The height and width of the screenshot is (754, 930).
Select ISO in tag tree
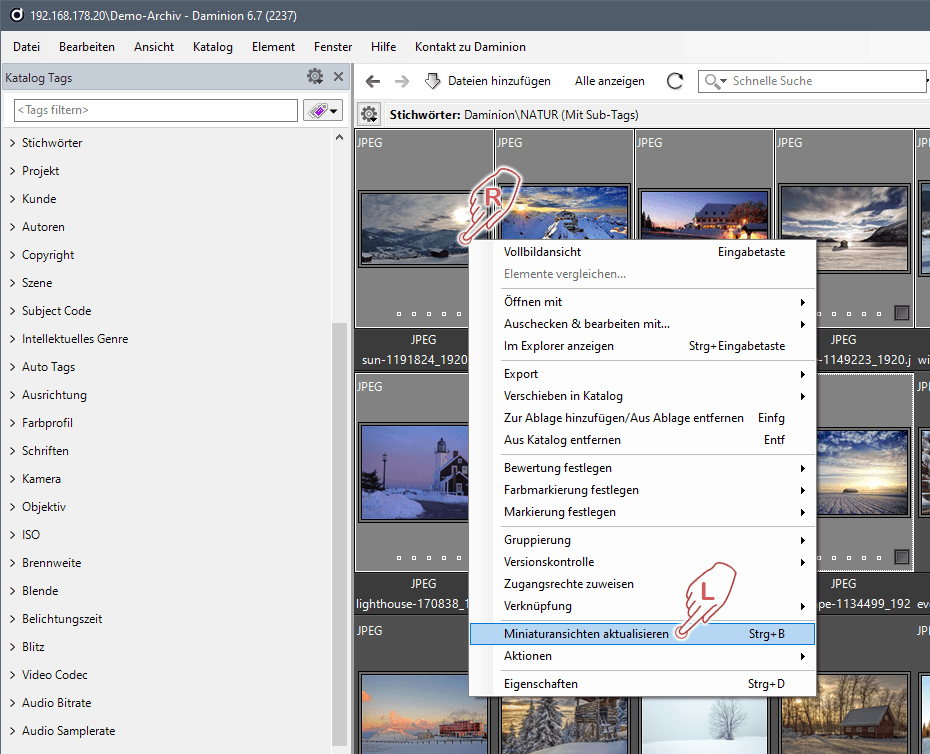coord(31,535)
